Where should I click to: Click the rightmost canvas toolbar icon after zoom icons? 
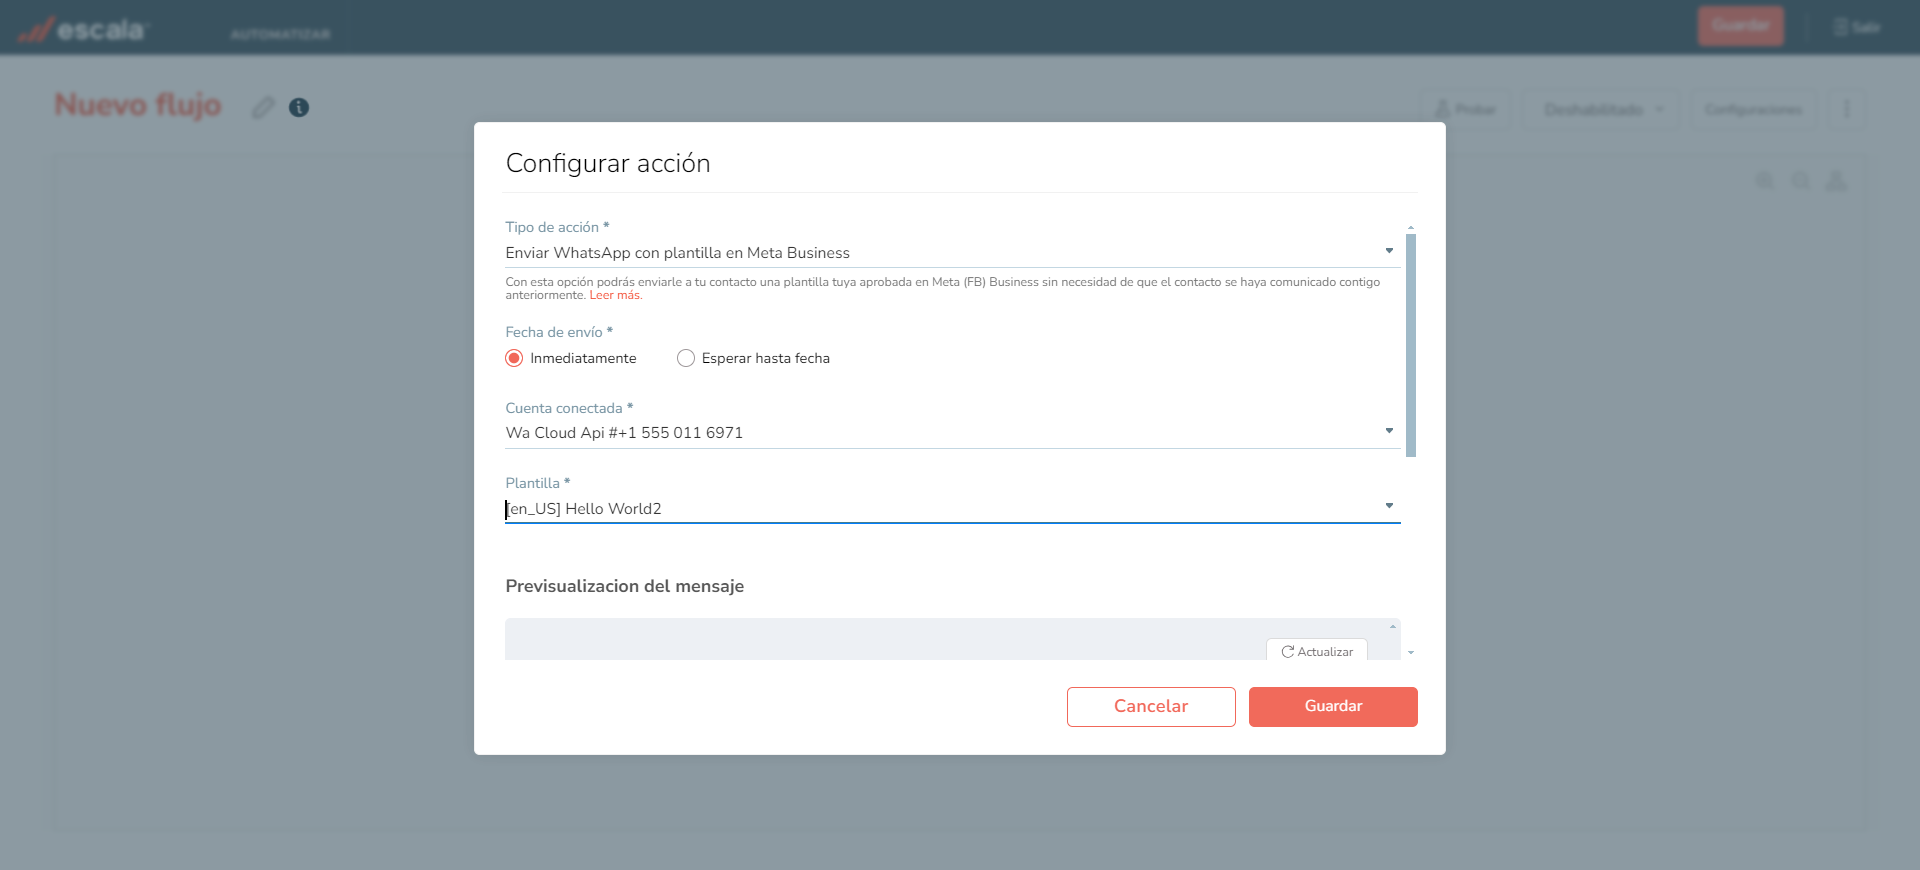pos(1836,181)
